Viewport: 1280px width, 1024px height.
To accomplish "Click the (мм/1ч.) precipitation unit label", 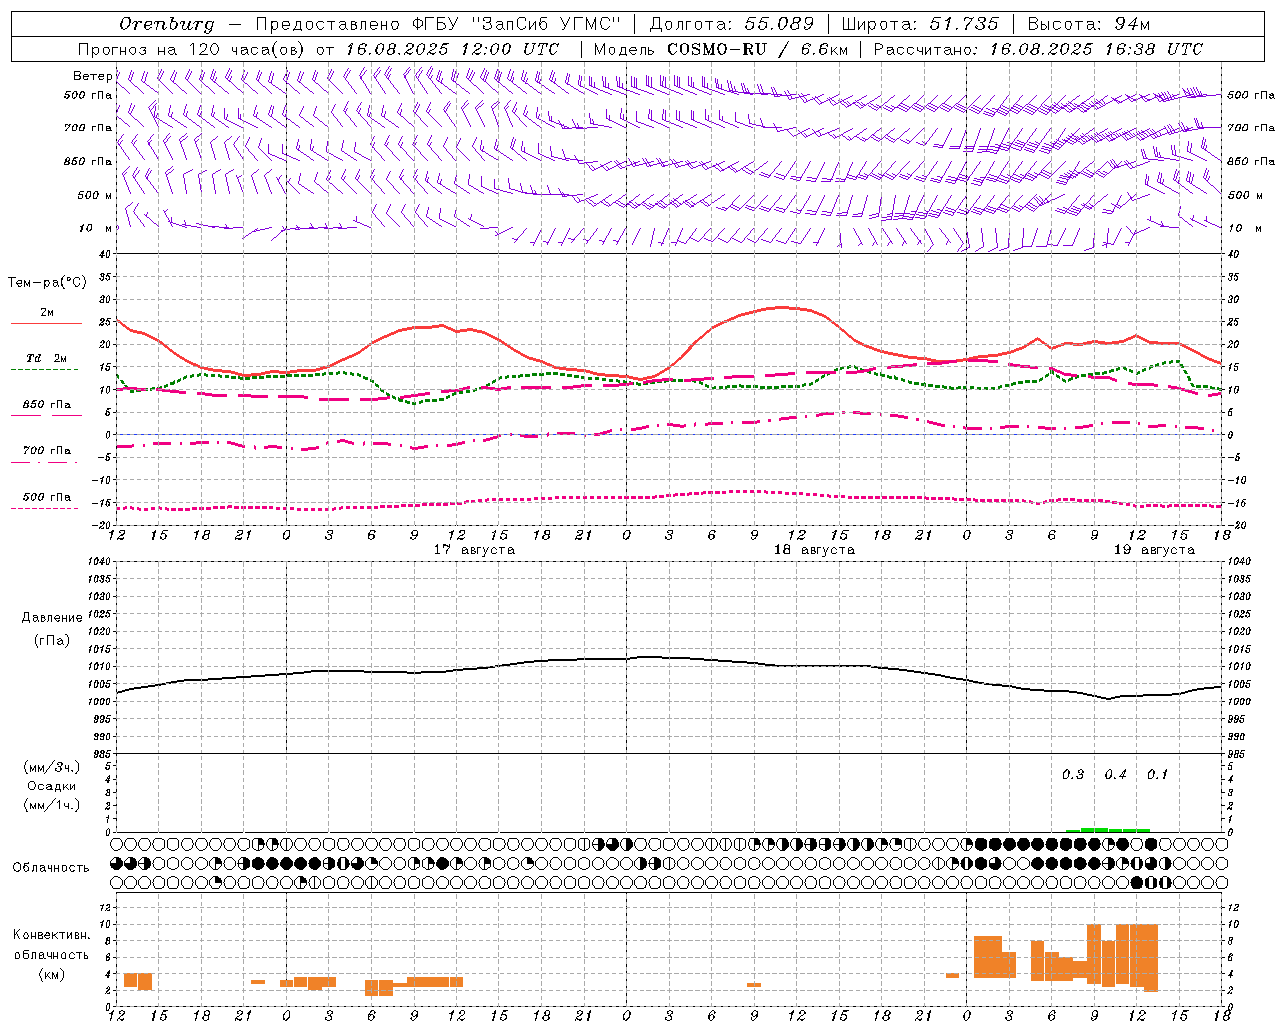I will pos(52,805).
